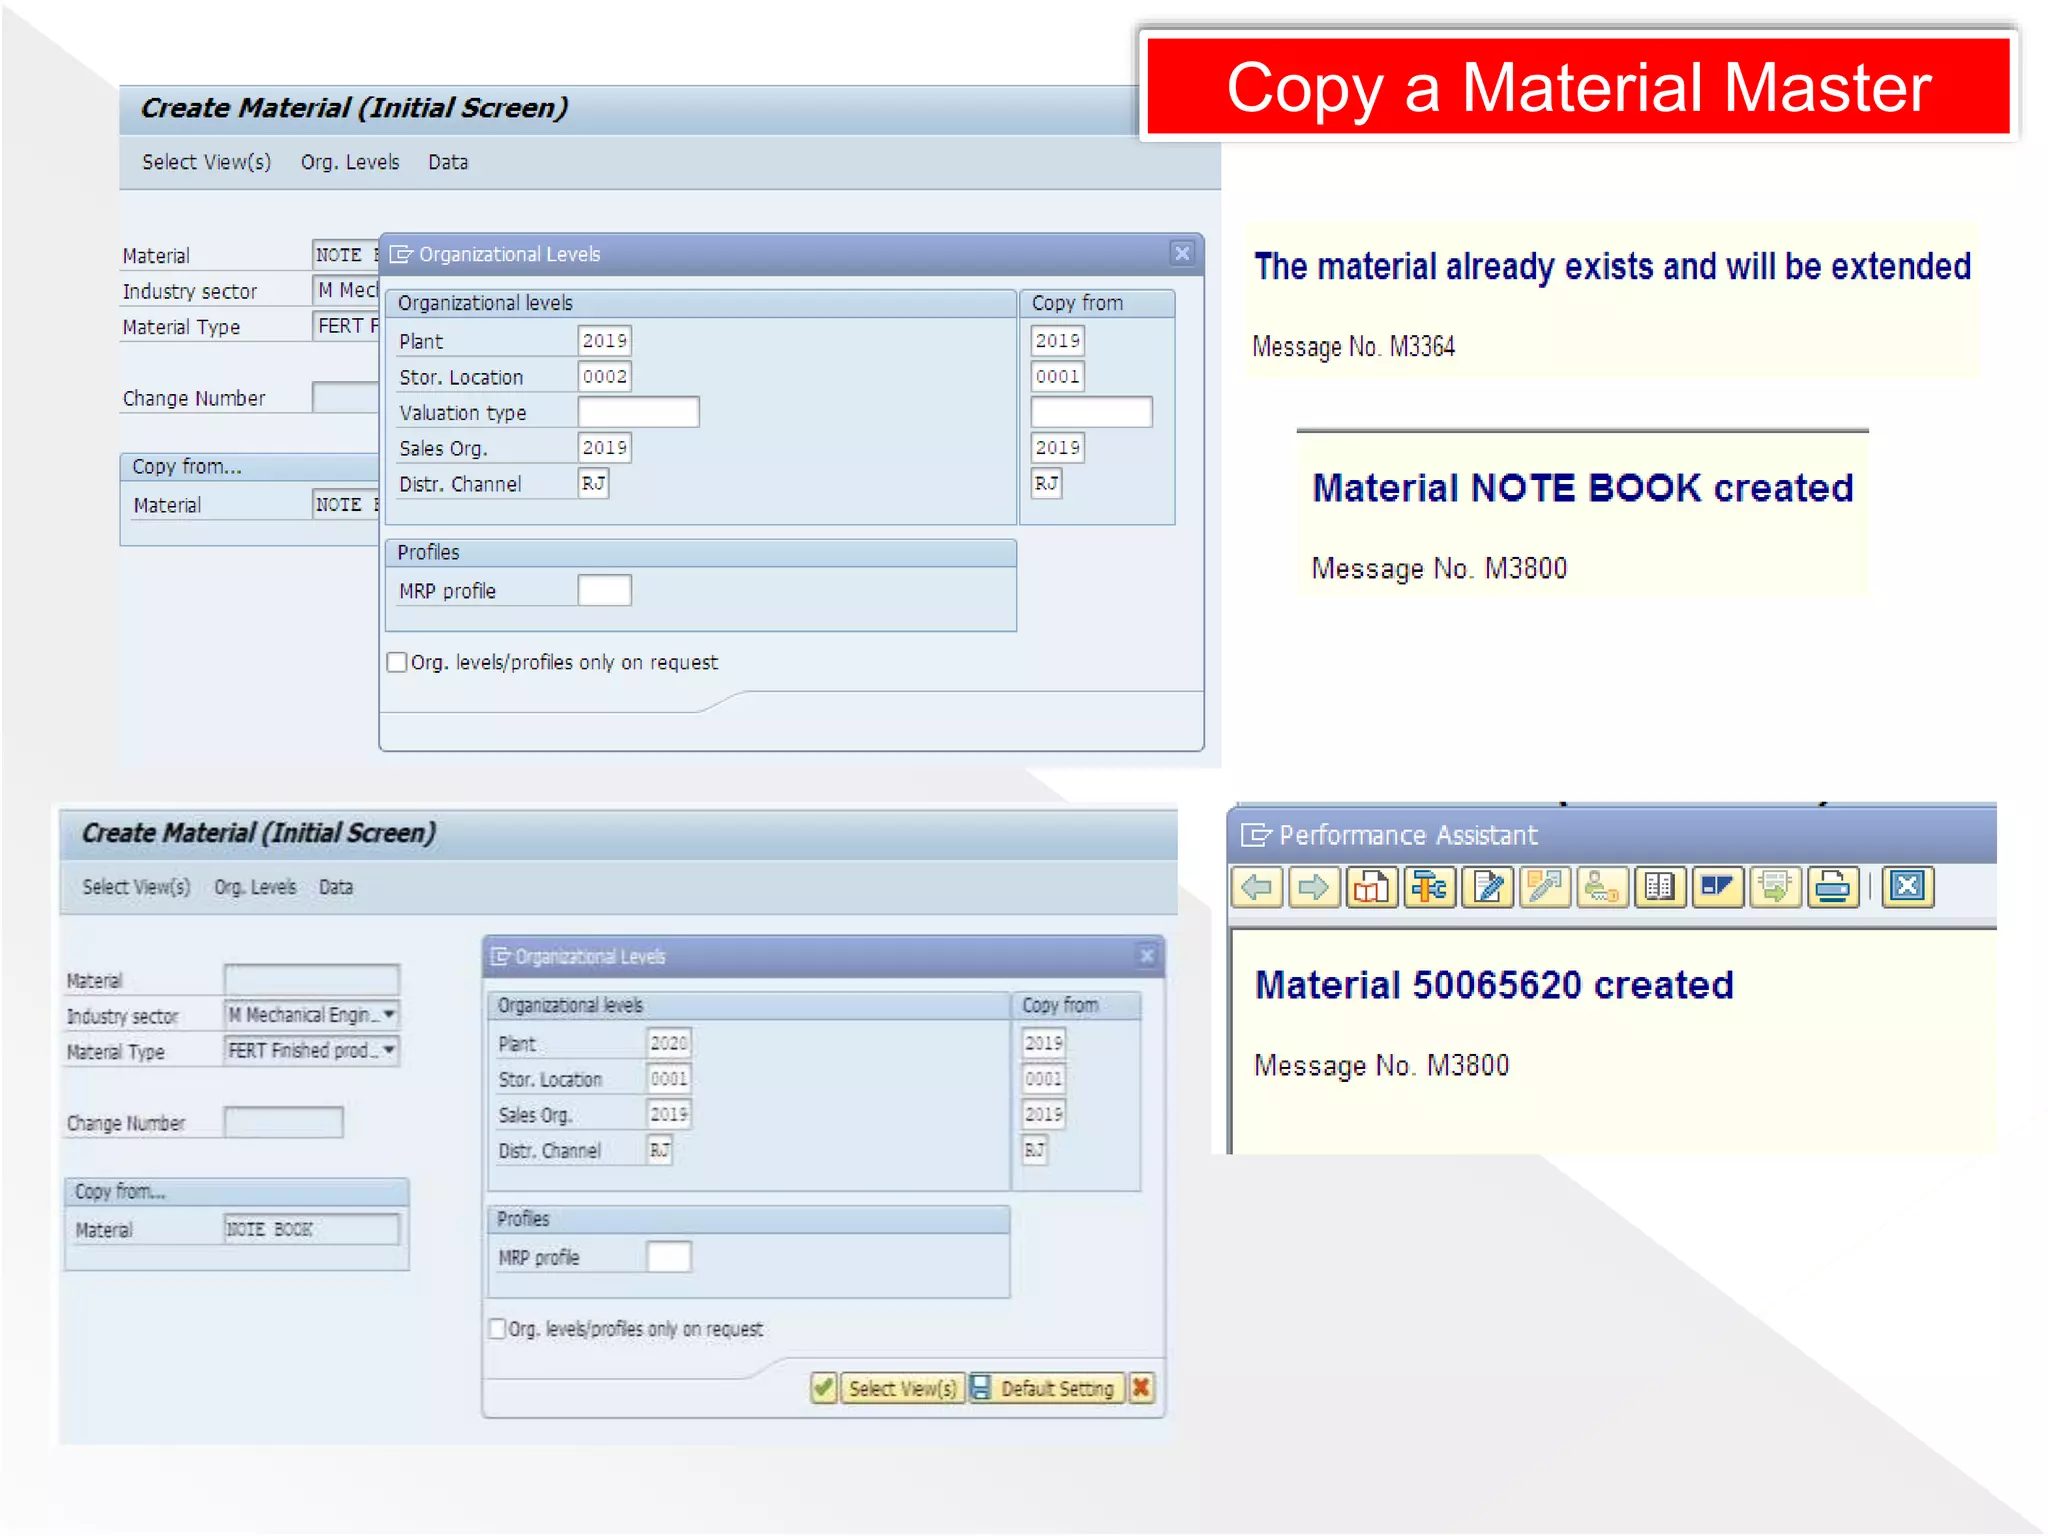Click lower Organizational Levels title icon
Image resolution: width=2048 pixels, height=1536 pixels.
tap(501, 956)
